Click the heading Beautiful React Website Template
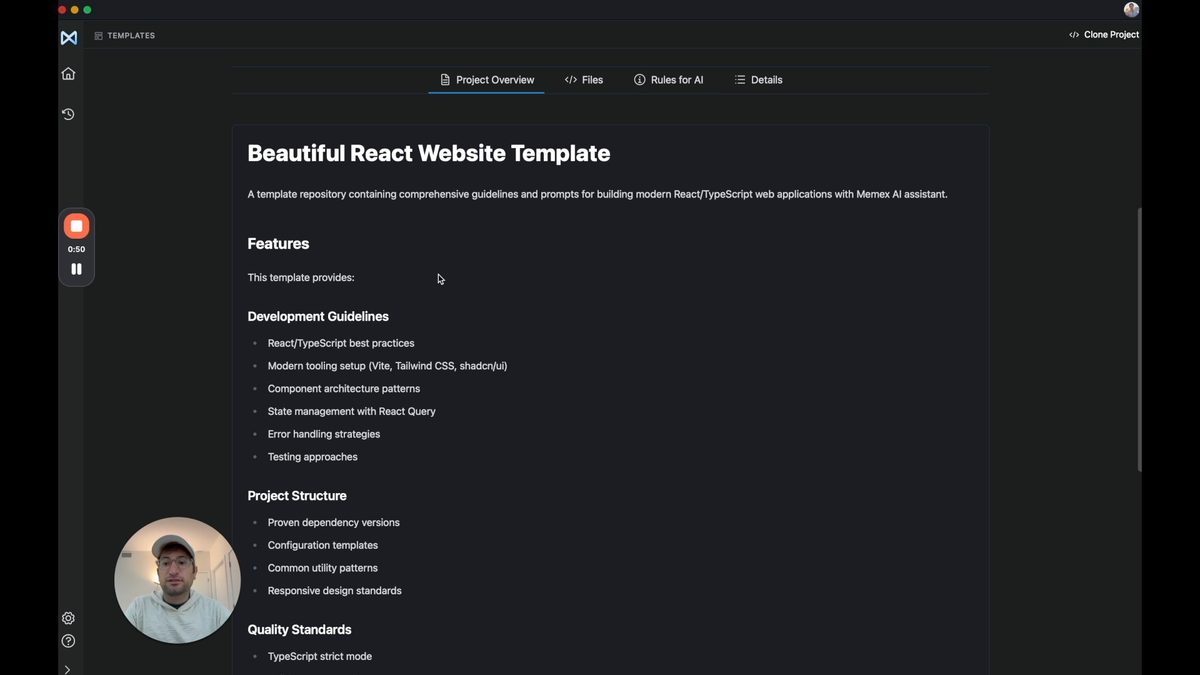Screen dimensions: 1200x675 pyautogui.click(x=429, y=153)
